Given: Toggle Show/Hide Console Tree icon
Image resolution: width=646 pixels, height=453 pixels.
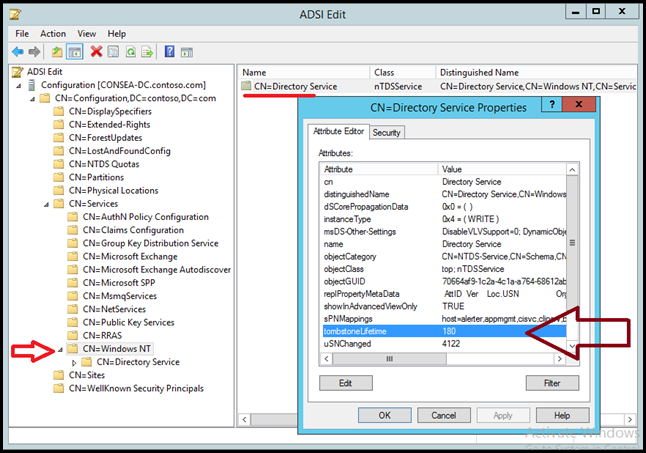Looking at the screenshot, I should click(x=75, y=51).
